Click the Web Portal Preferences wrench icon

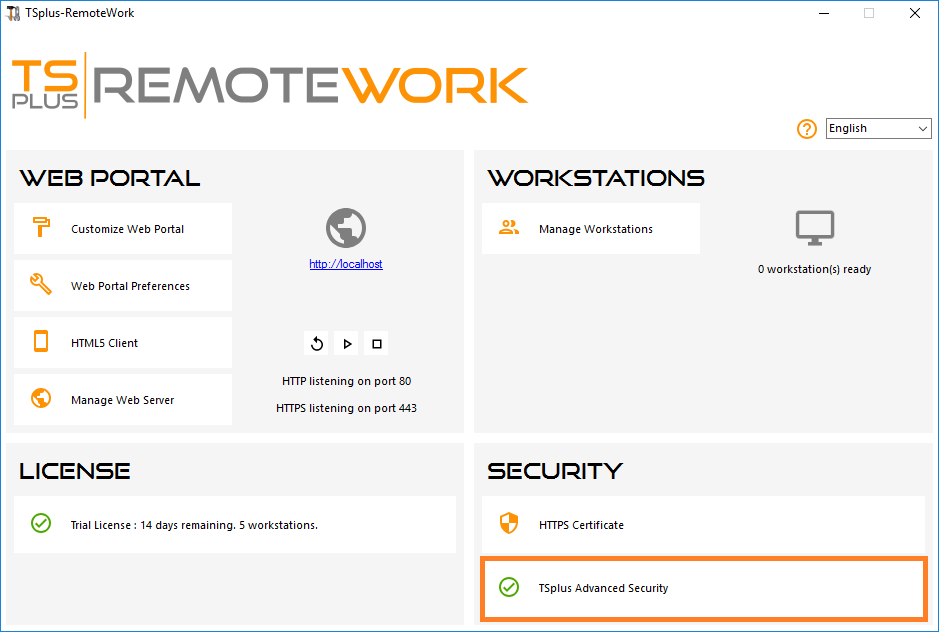pyautogui.click(x=40, y=285)
